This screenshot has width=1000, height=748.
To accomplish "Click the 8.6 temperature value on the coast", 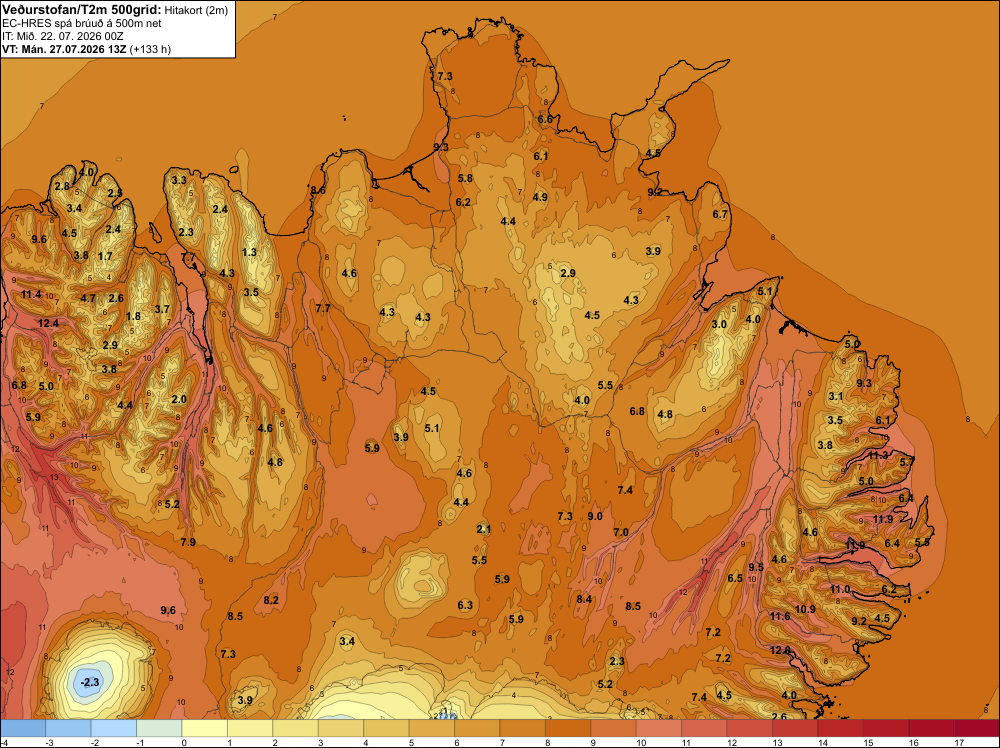I will pos(318,190).
